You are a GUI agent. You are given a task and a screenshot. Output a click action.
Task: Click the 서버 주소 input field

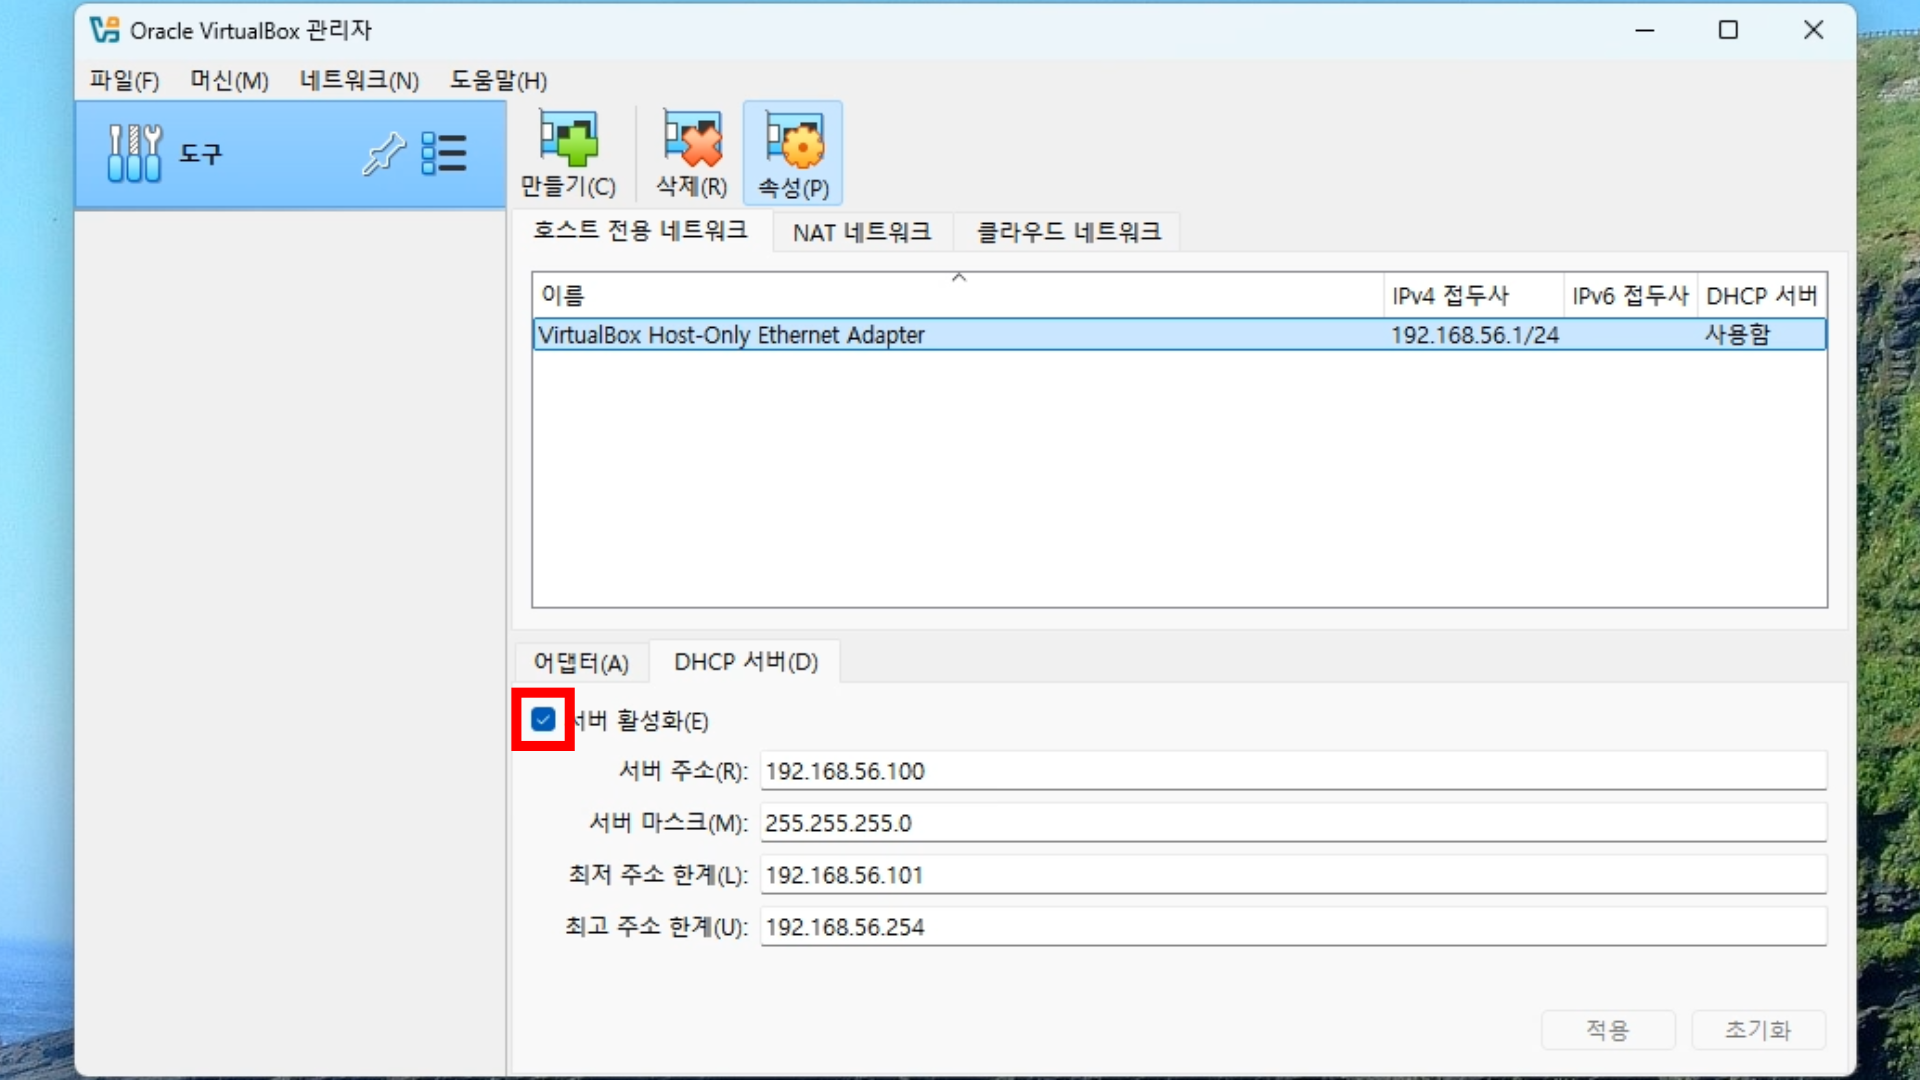tap(1292, 771)
